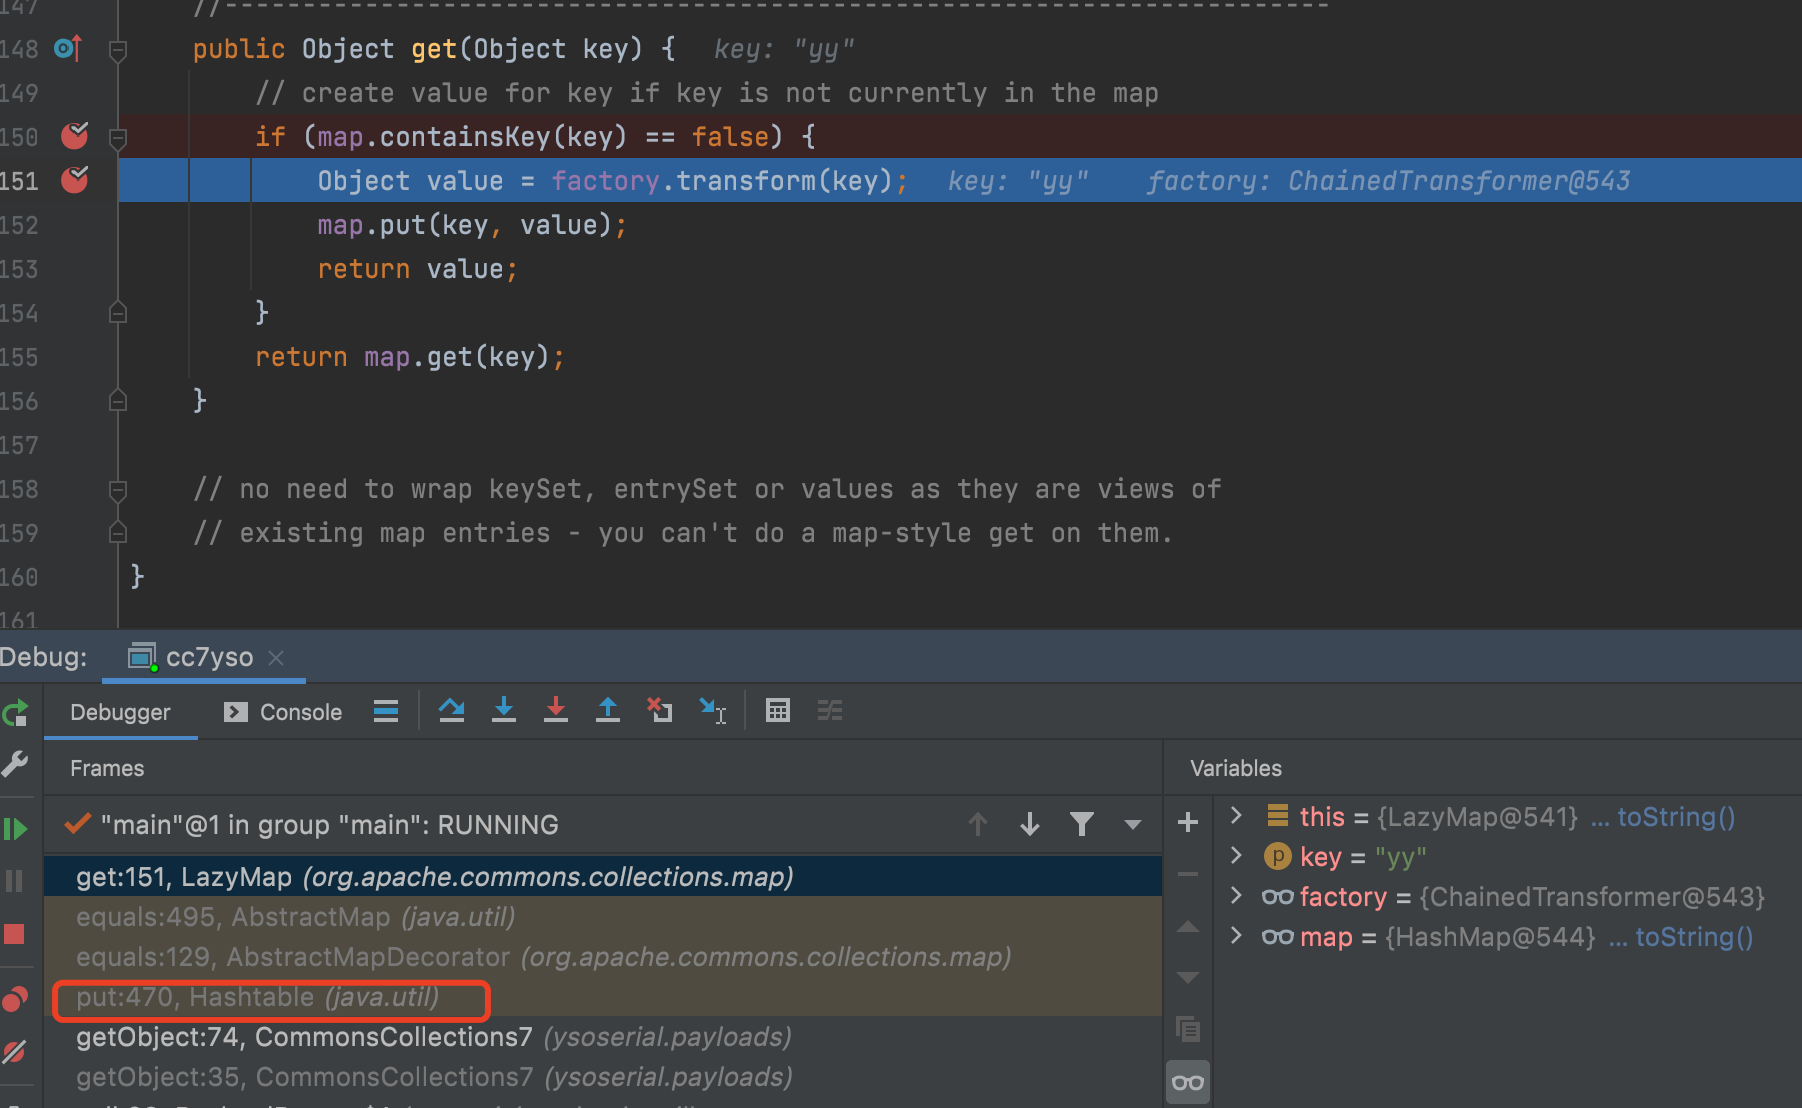Expand the 'this' variable node
This screenshot has width=1802, height=1108.
[x=1236, y=816]
